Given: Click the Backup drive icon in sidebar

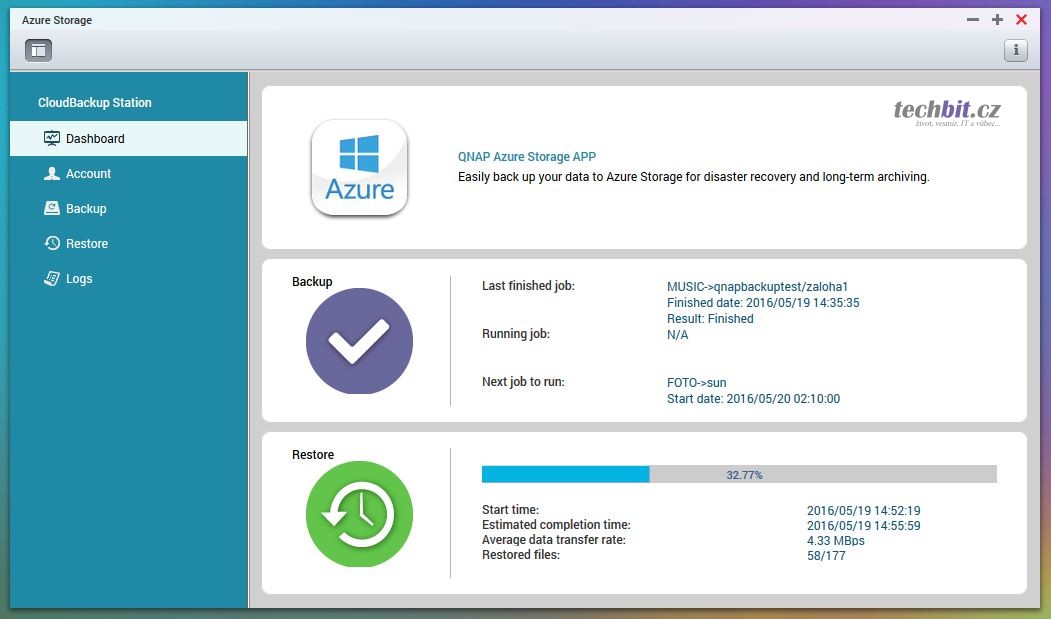Looking at the screenshot, I should [x=52, y=209].
